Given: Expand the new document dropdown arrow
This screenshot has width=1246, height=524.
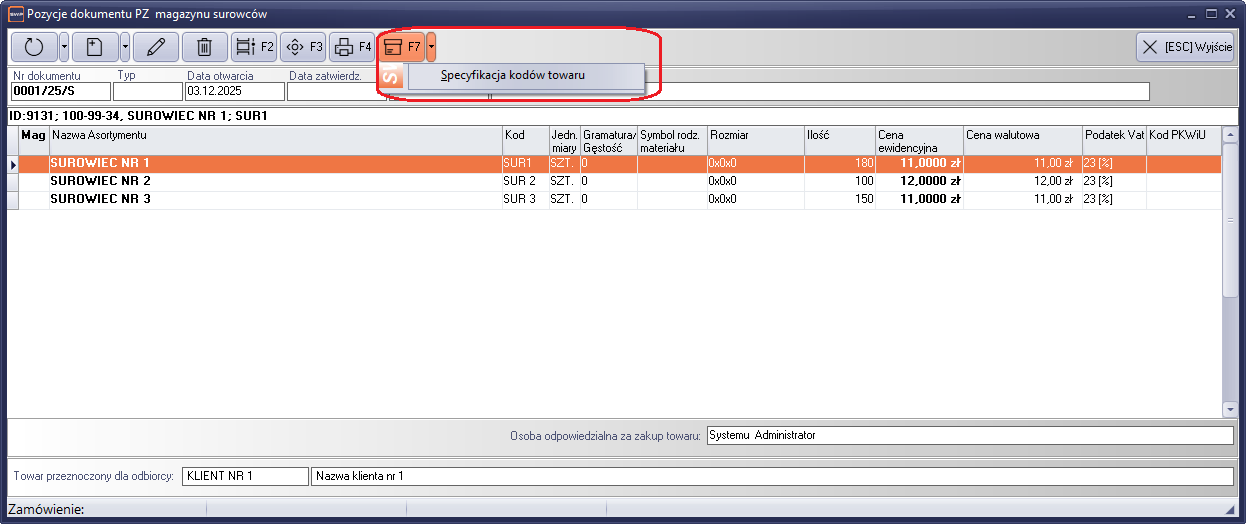Looking at the screenshot, I should pos(125,47).
